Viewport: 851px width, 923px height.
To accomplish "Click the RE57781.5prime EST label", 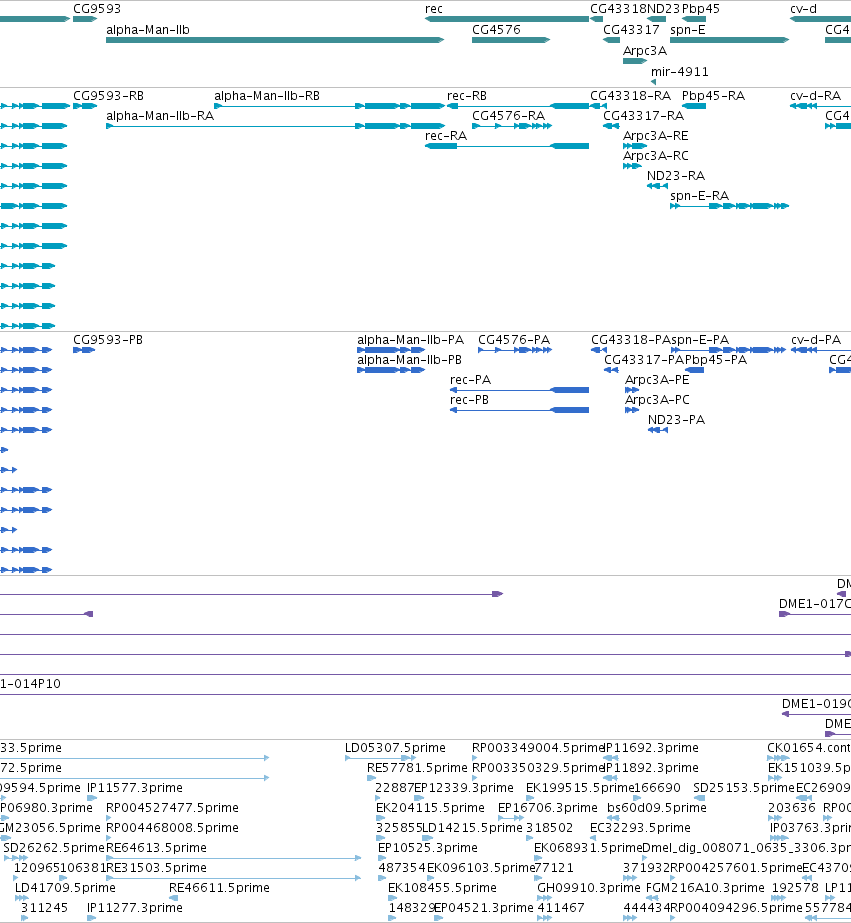I will 417,768.
